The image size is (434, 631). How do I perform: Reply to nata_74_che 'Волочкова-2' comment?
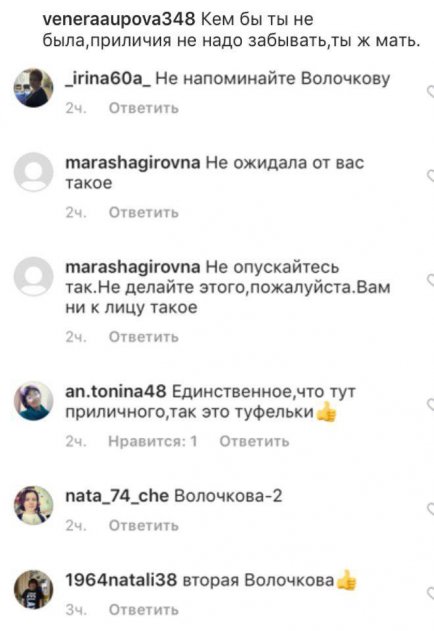pos(143,526)
